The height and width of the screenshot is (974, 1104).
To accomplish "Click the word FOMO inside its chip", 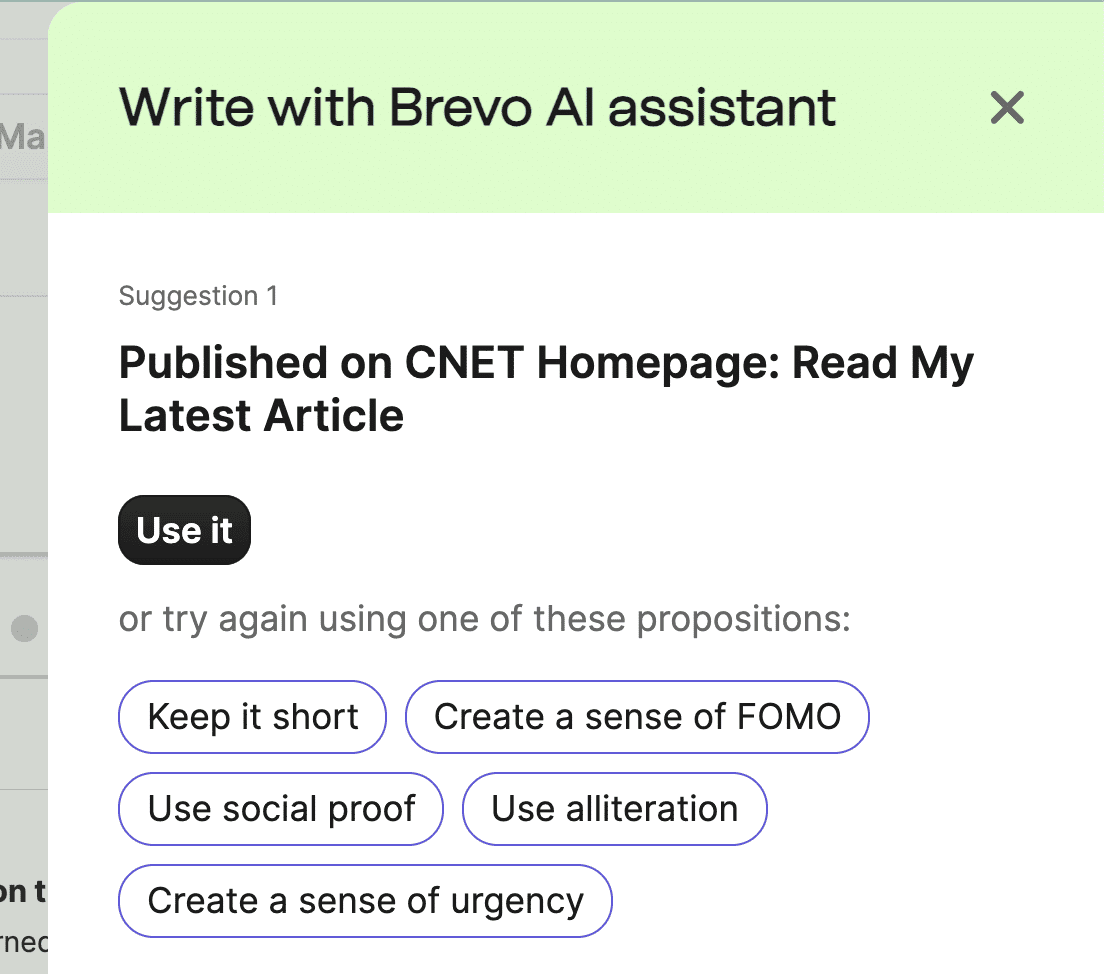I will pyautogui.click(x=789, y=717).
